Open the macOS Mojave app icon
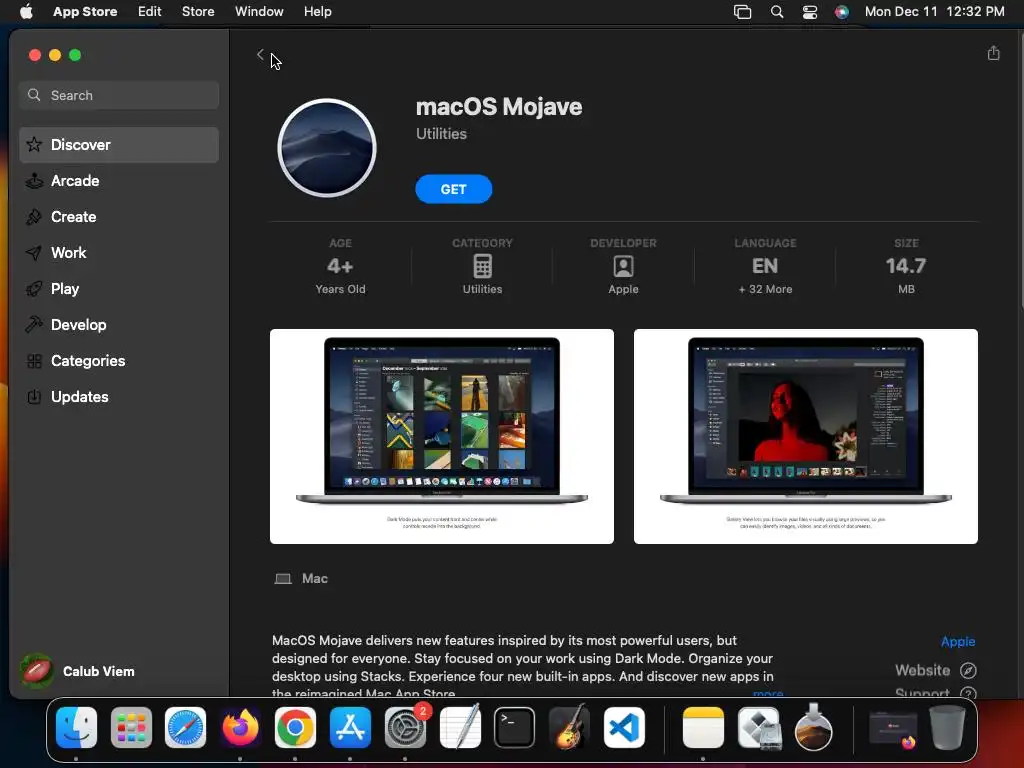Screen dimensions: 1024x768 click(x=327, y=148)
